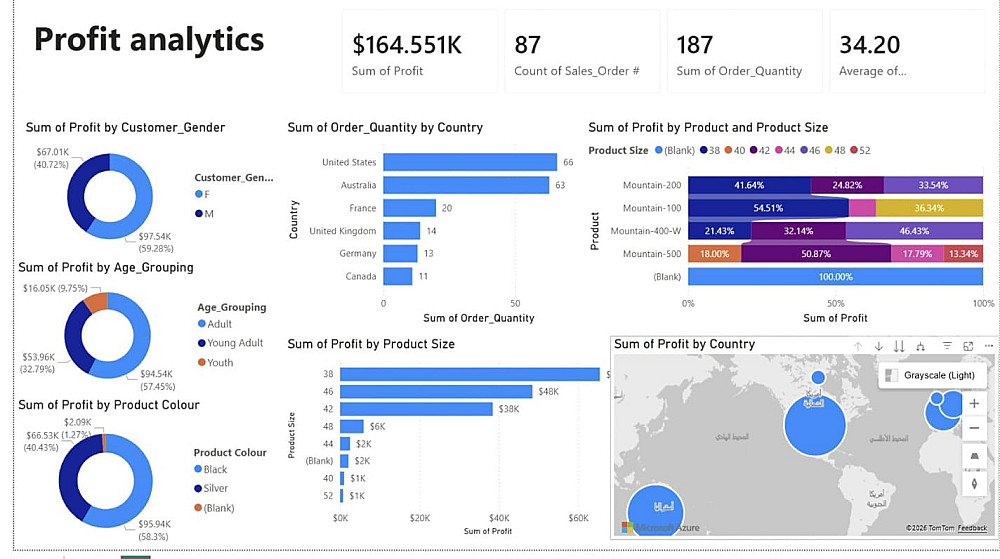Expand all down one level in hierarchy
The image size is (1000, 559).
[920, 346]
